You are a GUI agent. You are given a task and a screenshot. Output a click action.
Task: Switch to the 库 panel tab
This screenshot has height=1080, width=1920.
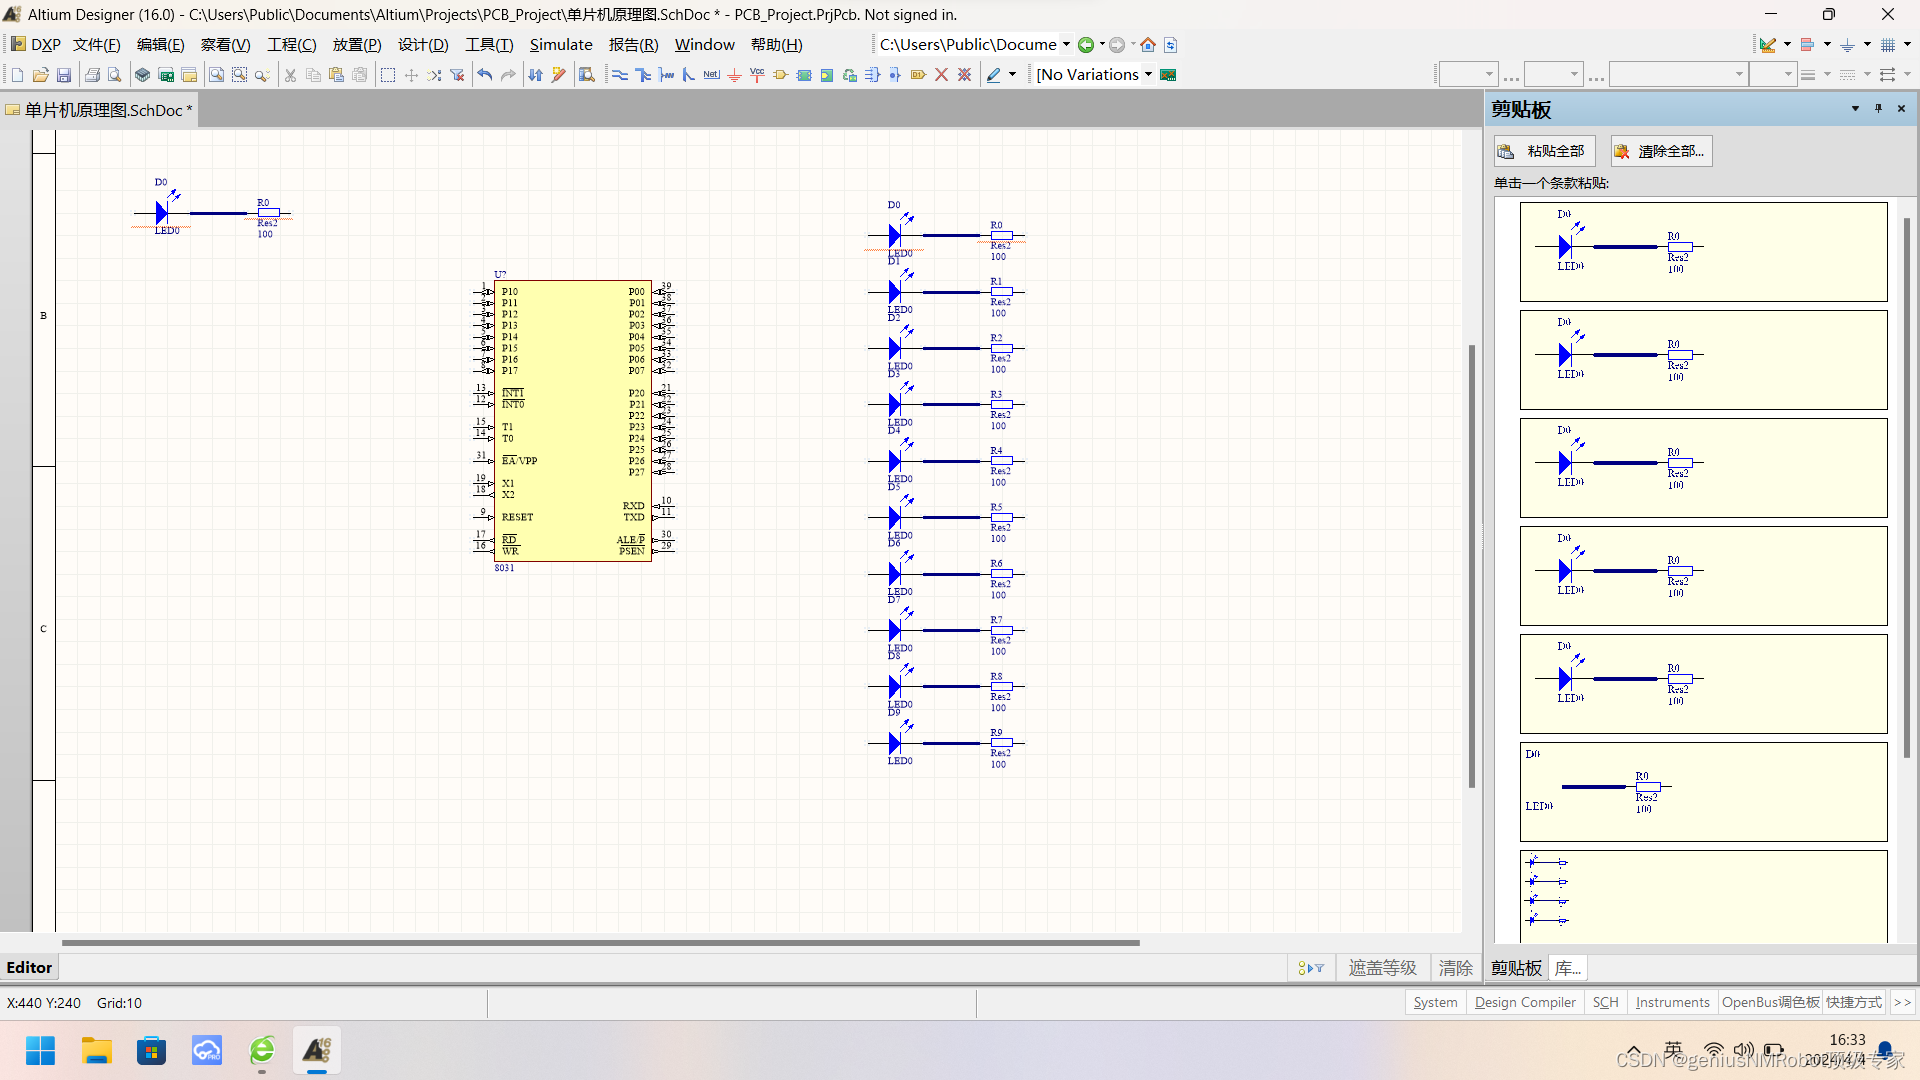coord(1567,968)
